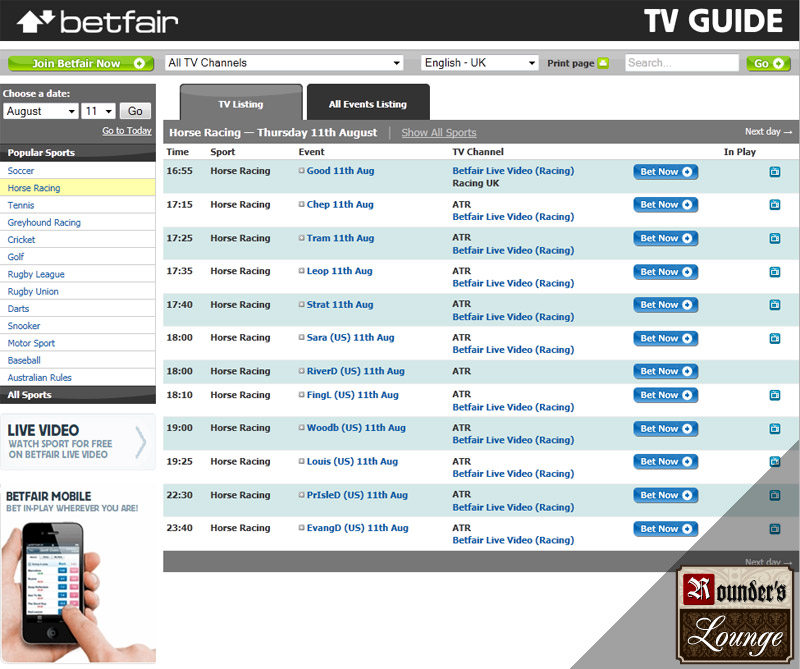Click Join Betfair Now button
800x669 pixels.
point(81,63)
